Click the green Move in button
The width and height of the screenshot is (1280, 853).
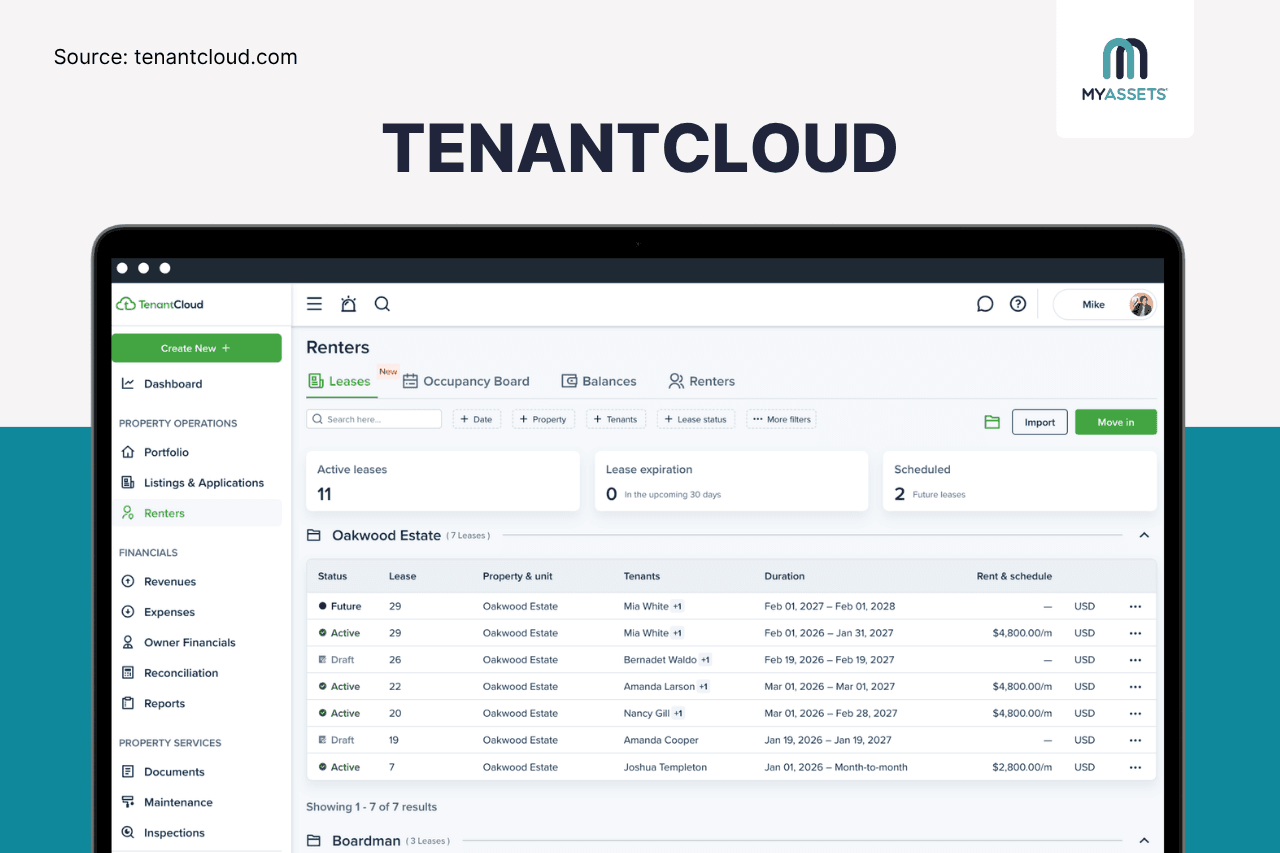[1116, 422]
